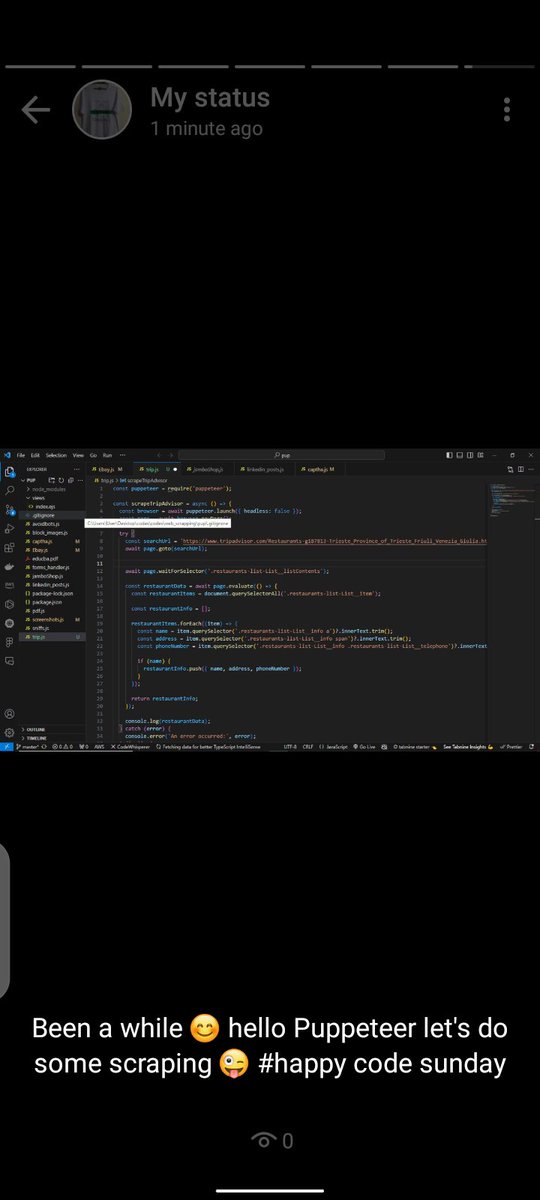Open the Docker icon in the activity bar
540x1200 pixels.
point(9,566)
